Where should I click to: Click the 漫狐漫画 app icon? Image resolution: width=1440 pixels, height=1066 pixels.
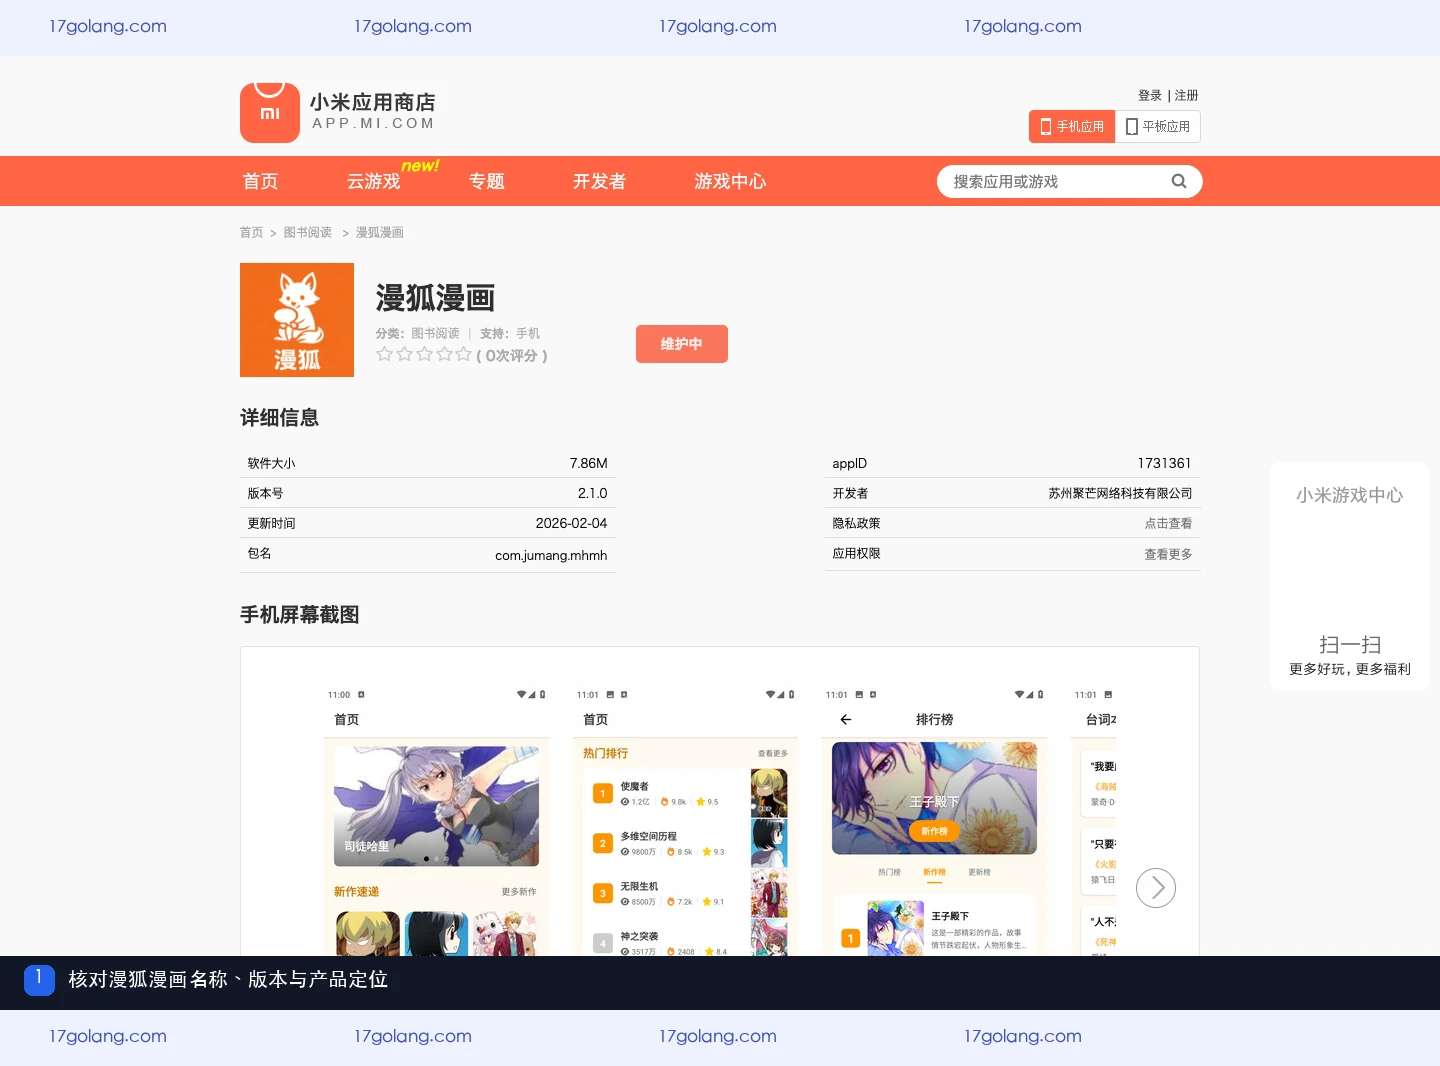tap(297, 320)
